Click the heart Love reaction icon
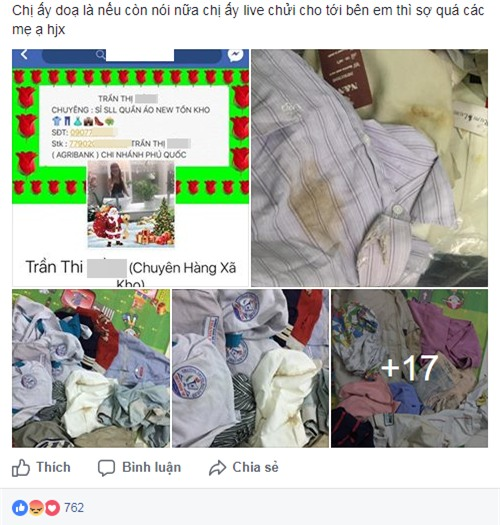This screenshot has width=500, height=525. pyautogui.click(x=52, y=508)
